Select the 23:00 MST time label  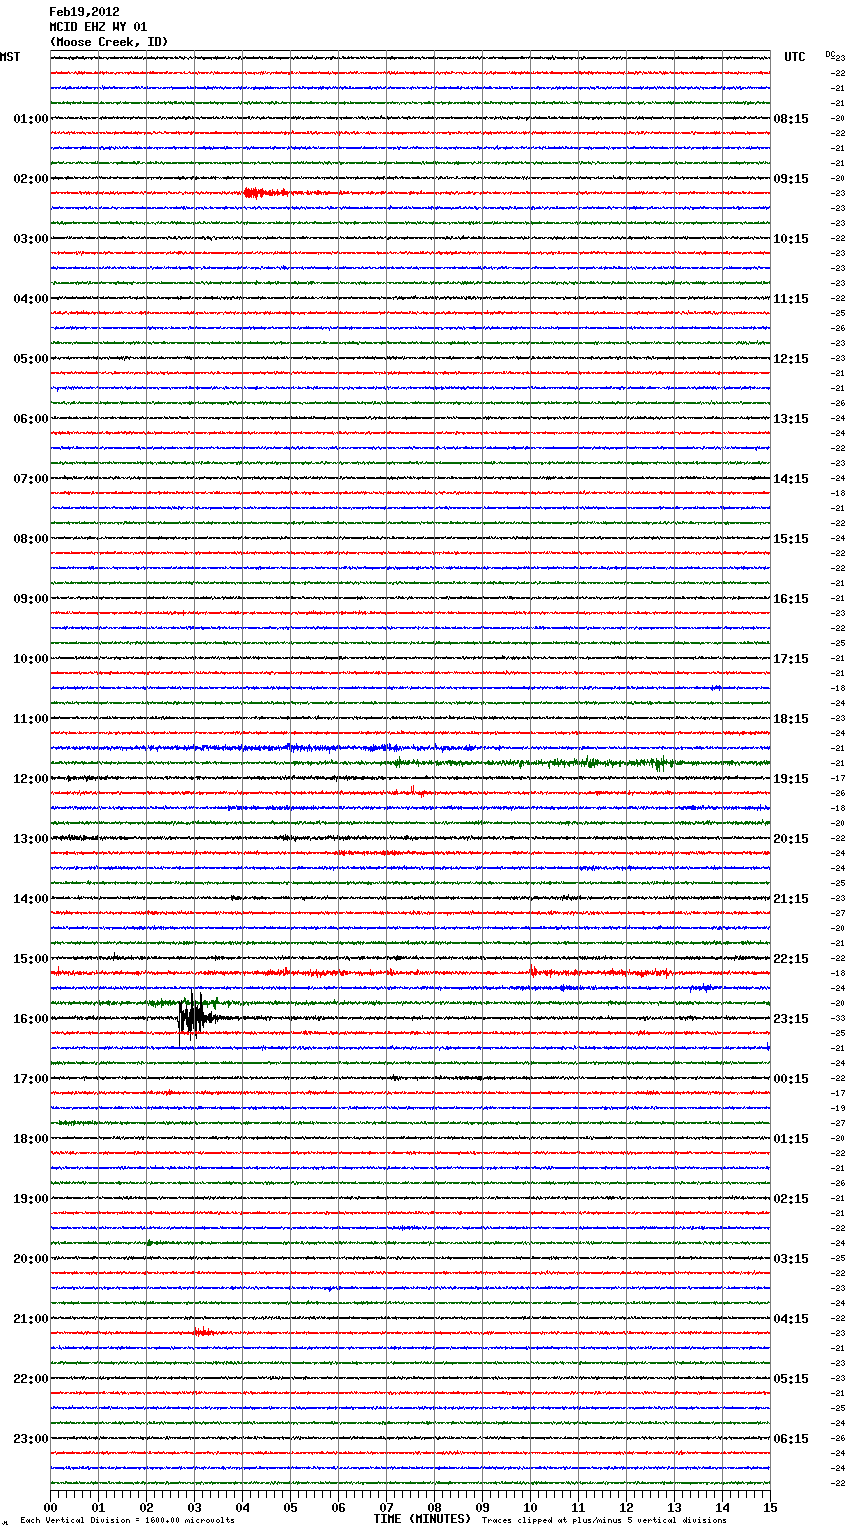(x=31, y=1439)
